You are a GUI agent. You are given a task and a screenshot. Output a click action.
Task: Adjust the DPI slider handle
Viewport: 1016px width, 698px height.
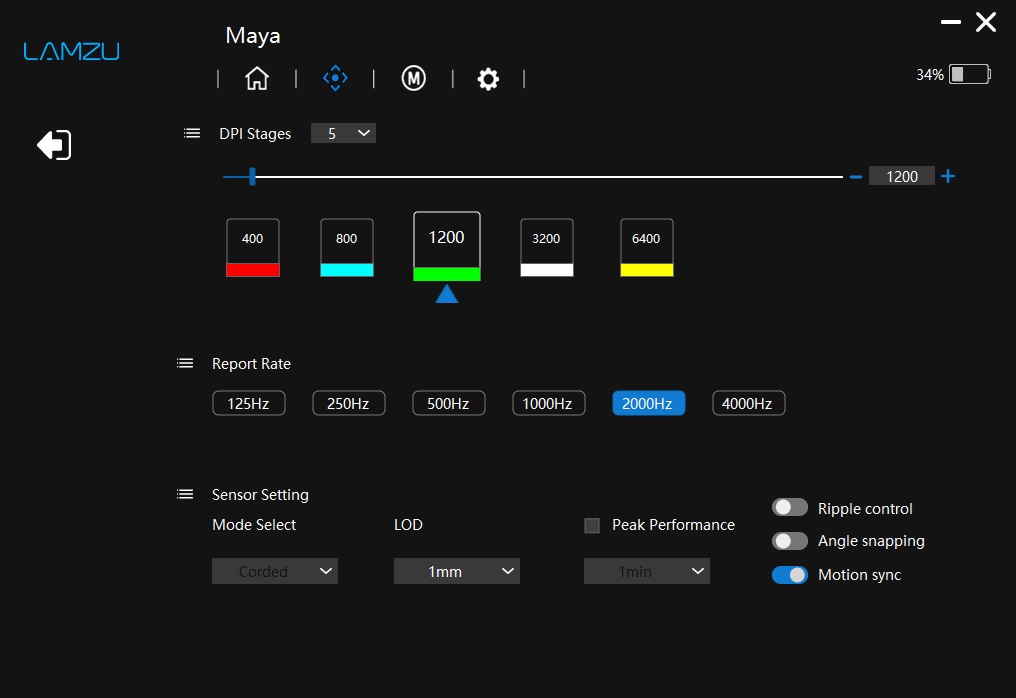[x=252, y=176]
